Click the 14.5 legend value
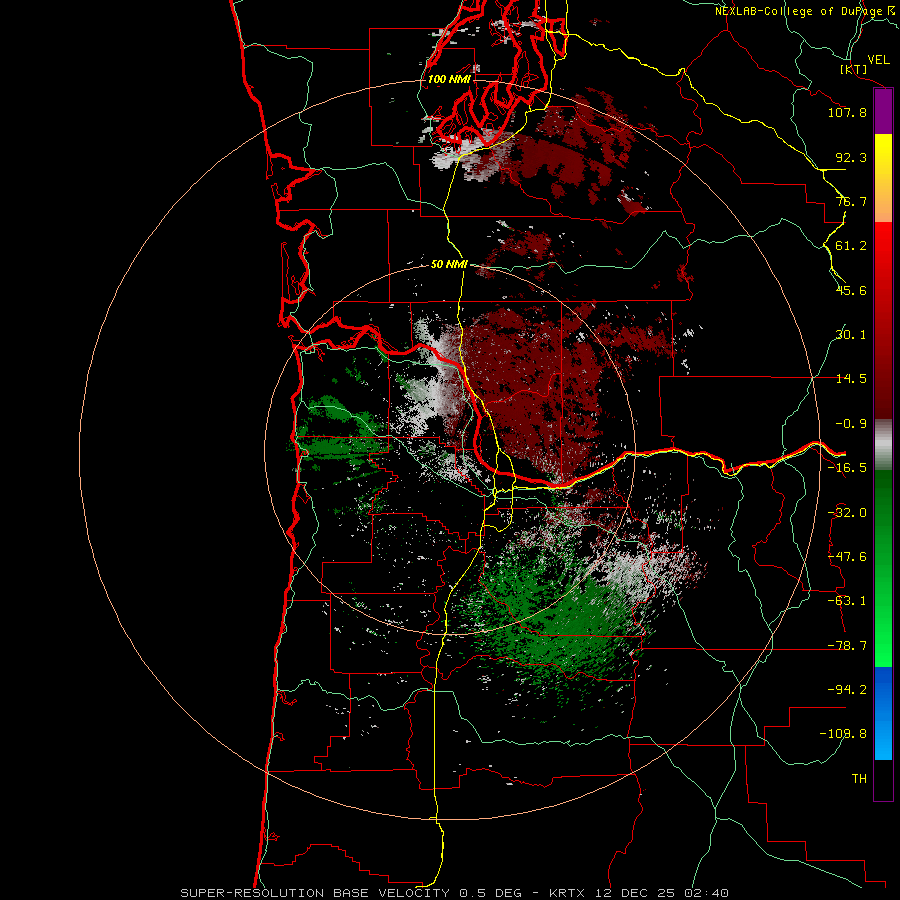The width and height of the screenshot is (900, 900). coord(851,379)
